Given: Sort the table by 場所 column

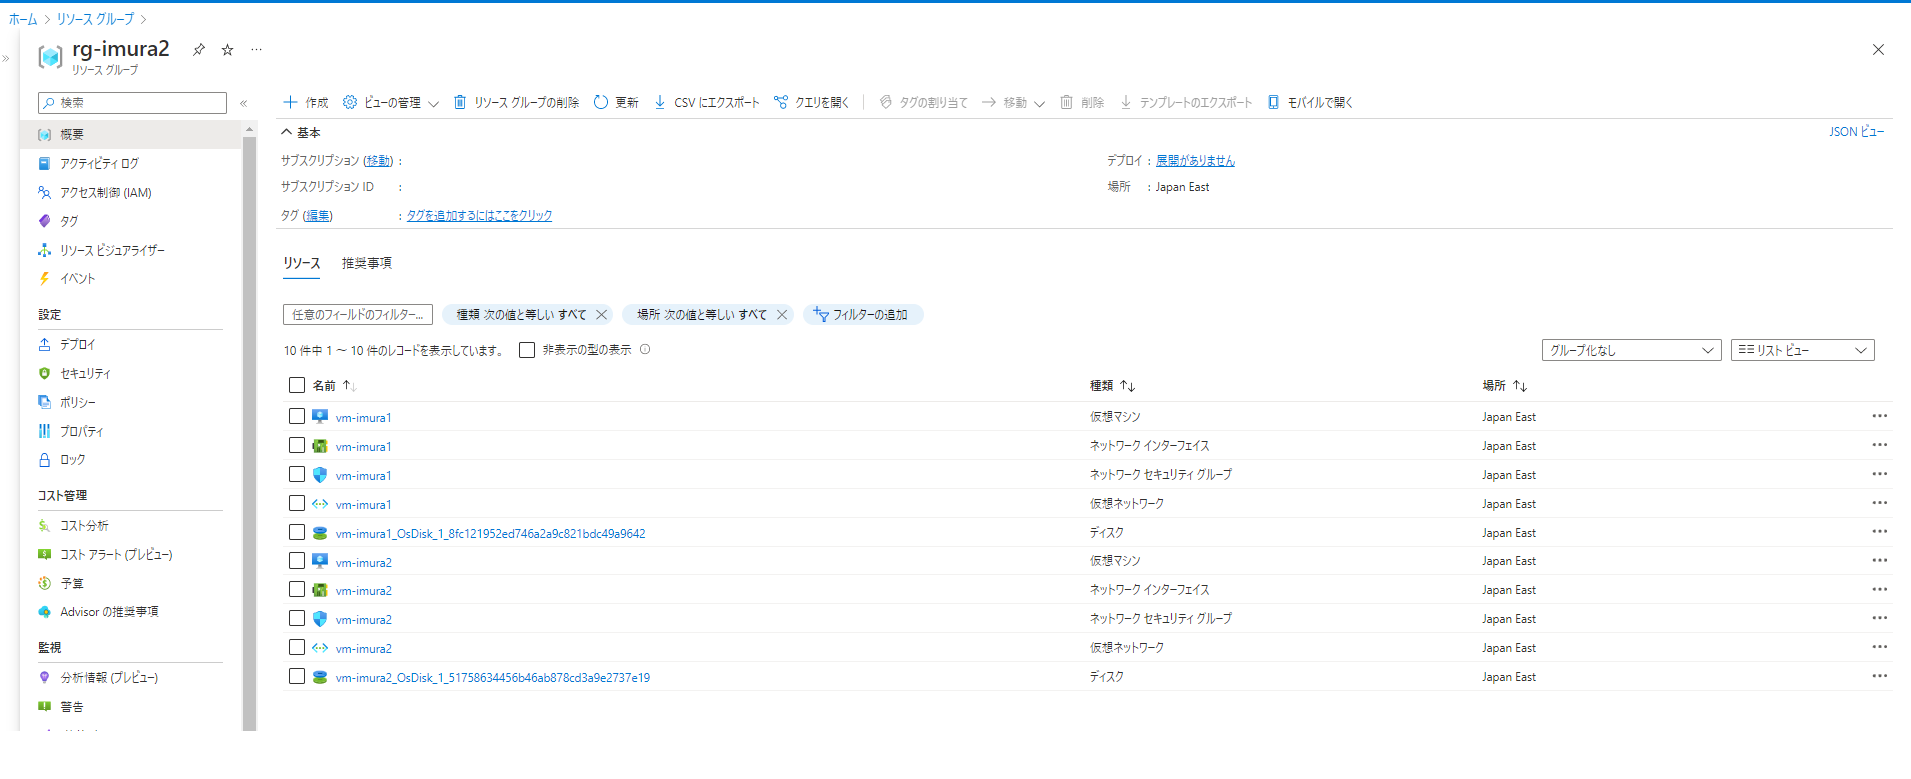Looking at the screenshot, I should click(1504, 385).
